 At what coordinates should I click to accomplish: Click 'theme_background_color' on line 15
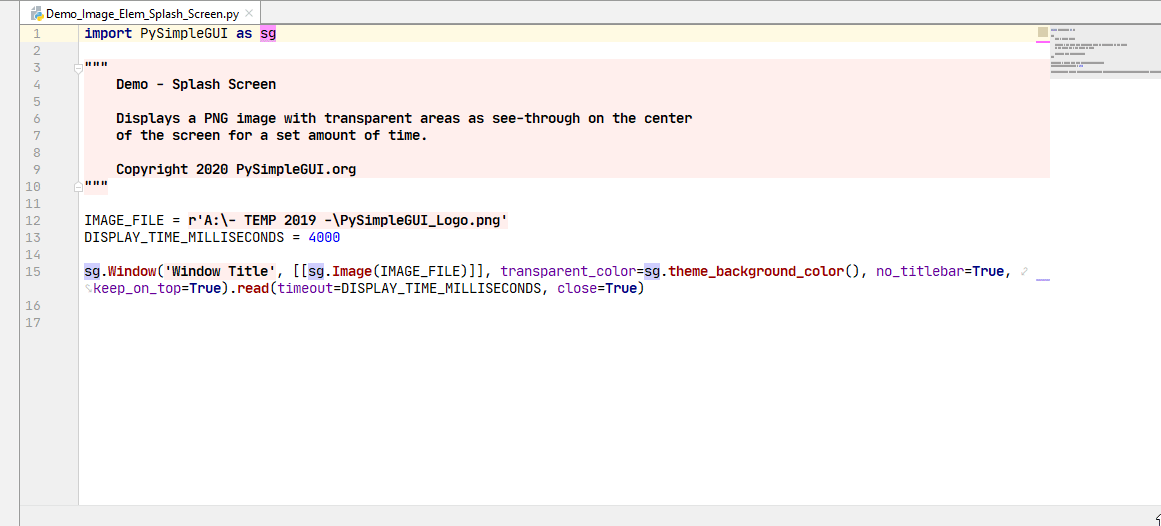pyautogui.click(x=756, y=272)
